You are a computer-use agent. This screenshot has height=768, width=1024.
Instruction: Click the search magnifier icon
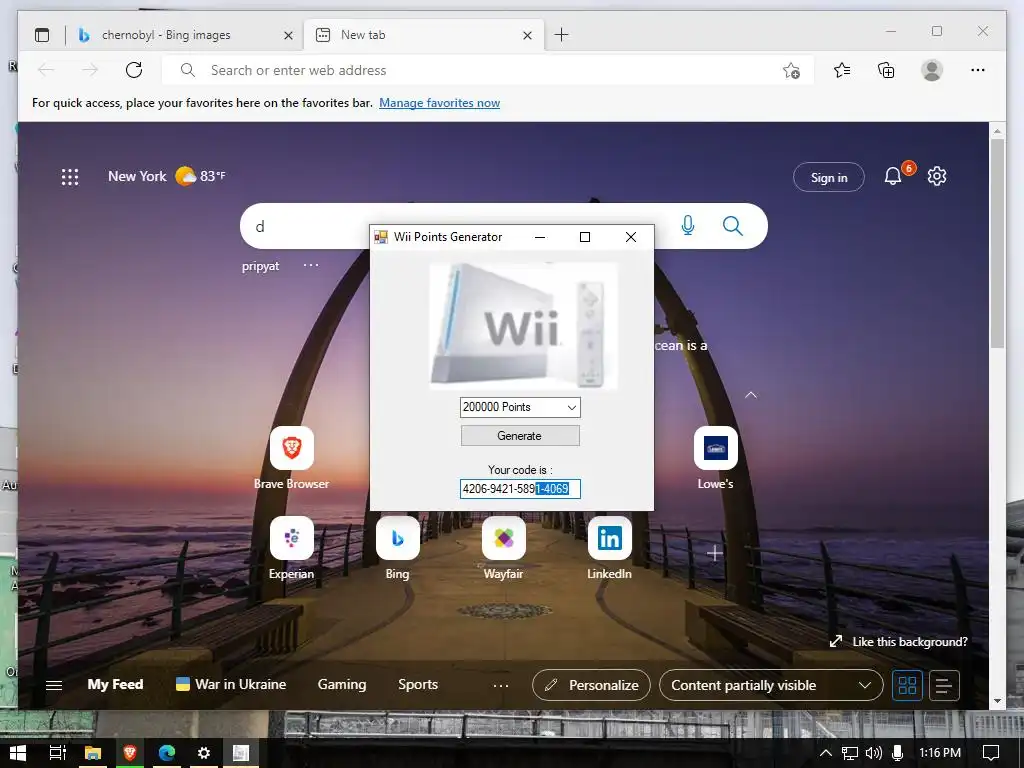point(733,226)
